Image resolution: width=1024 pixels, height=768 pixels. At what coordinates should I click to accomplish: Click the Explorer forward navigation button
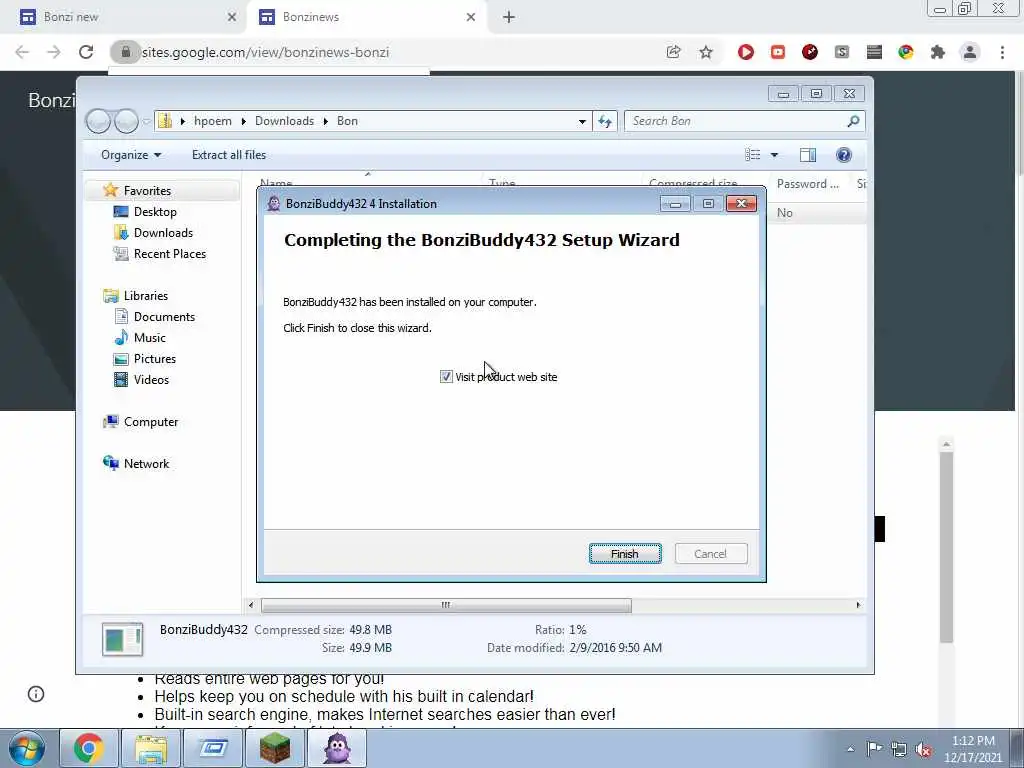click(x=126, y=121)
